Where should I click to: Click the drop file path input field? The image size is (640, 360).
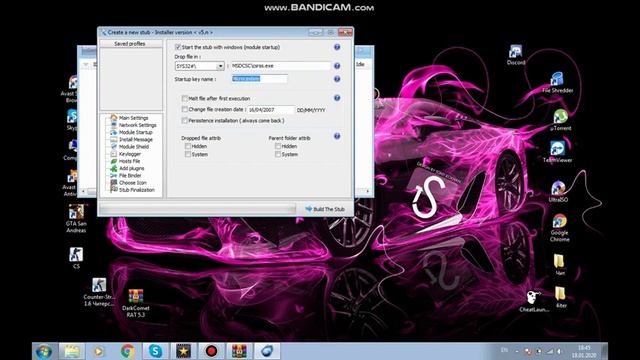(x=280, y=66)
